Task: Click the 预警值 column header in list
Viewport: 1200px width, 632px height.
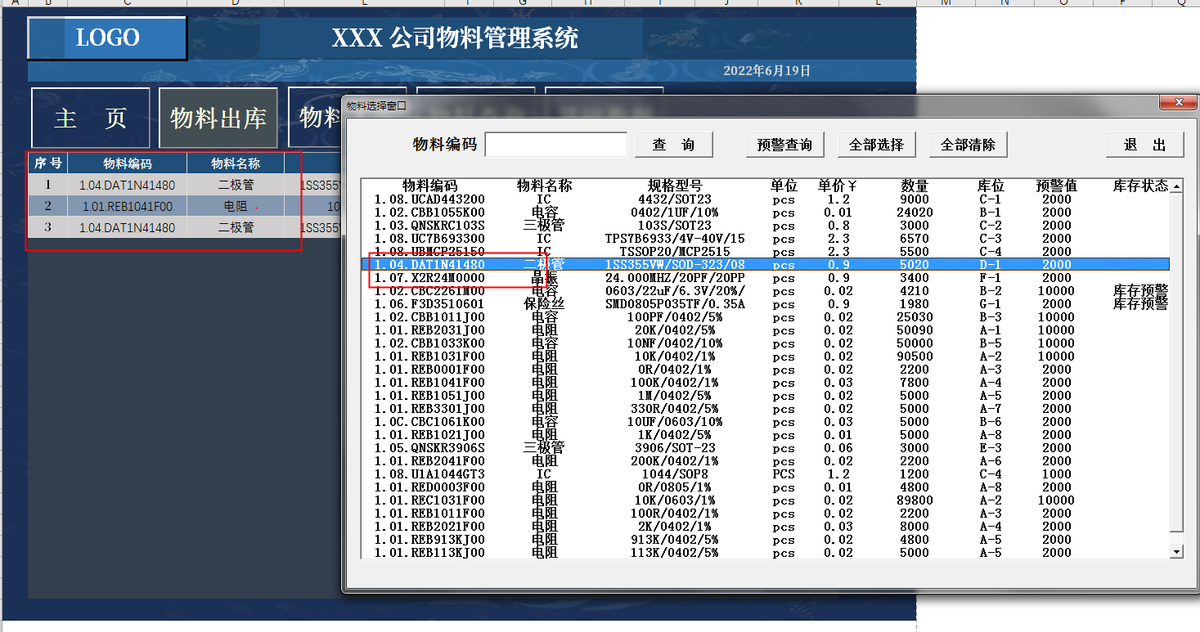Action: [x=1056, y=186]
